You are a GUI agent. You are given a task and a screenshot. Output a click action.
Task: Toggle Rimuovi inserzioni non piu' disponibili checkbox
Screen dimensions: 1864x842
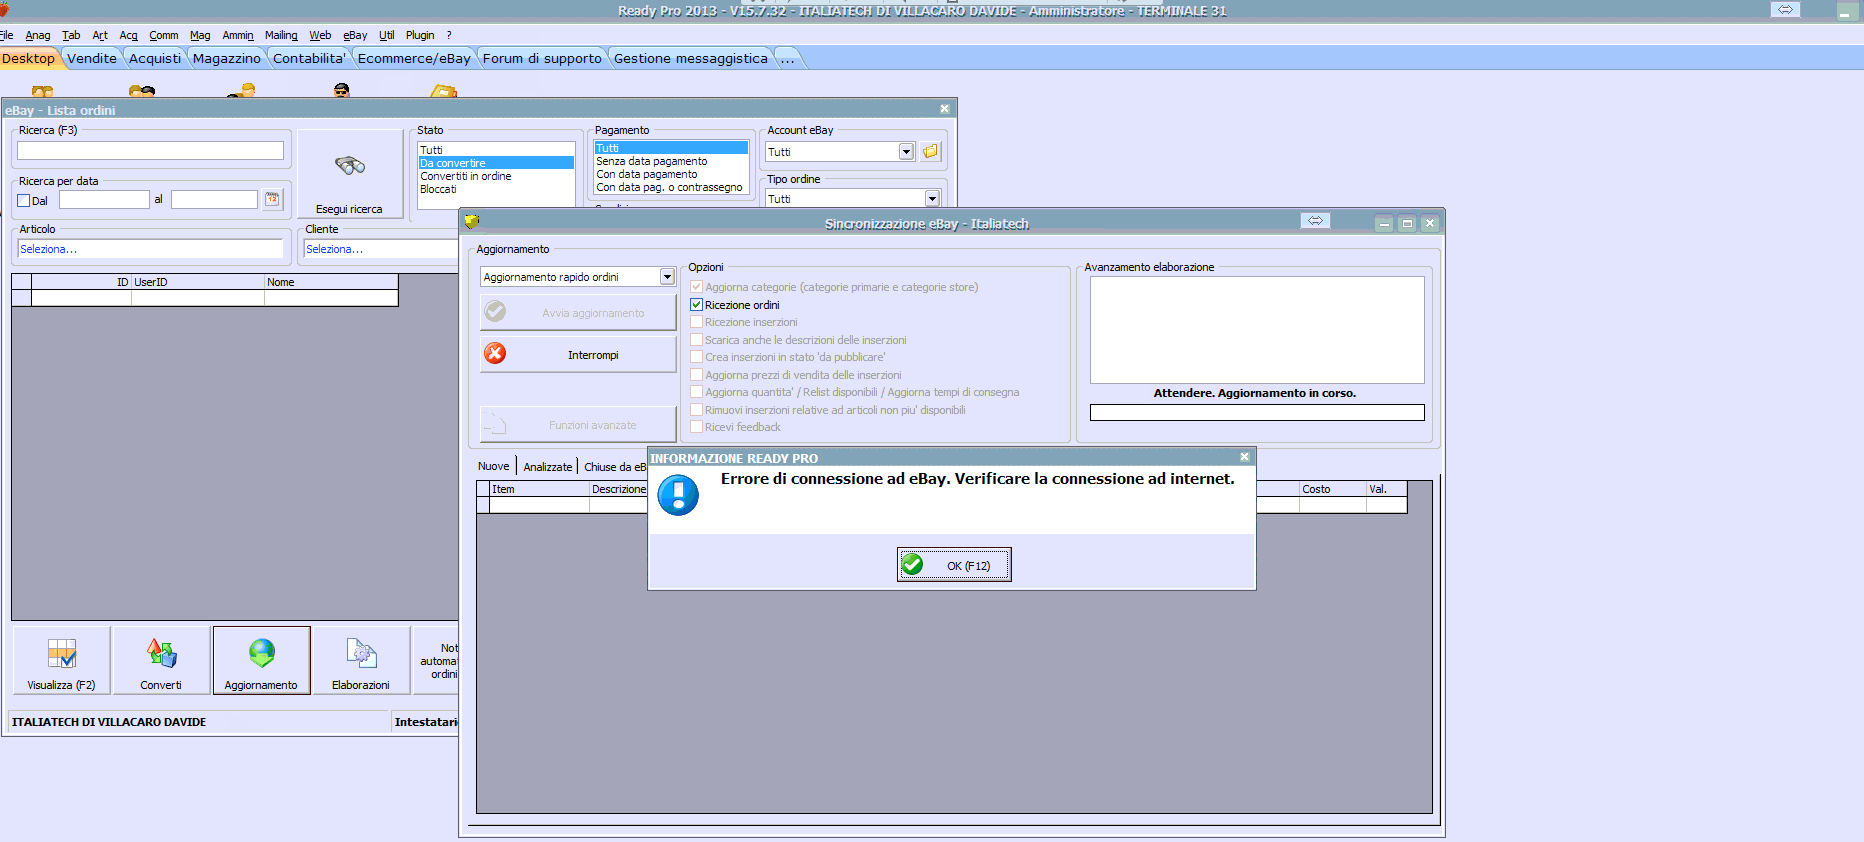[x=697, y=410]
